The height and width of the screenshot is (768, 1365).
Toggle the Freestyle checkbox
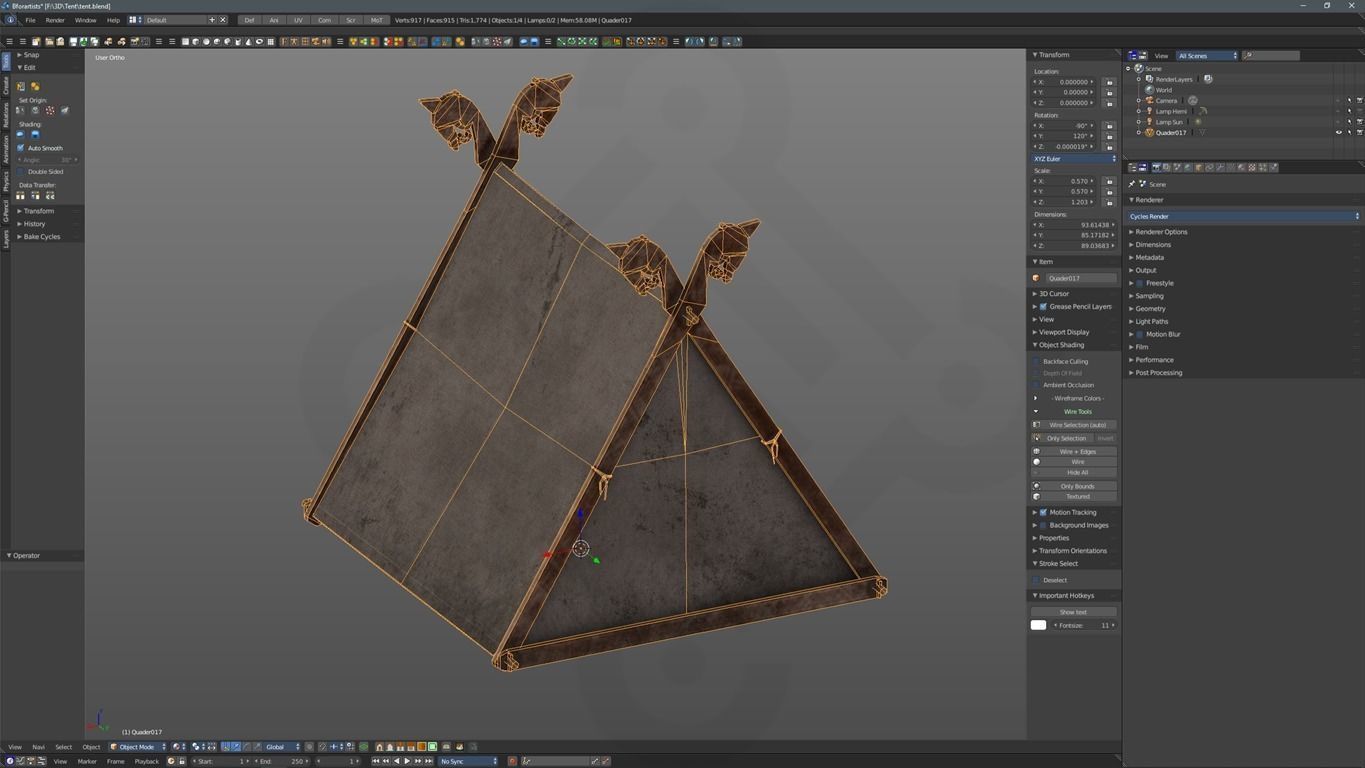(x=1139, y=283)
